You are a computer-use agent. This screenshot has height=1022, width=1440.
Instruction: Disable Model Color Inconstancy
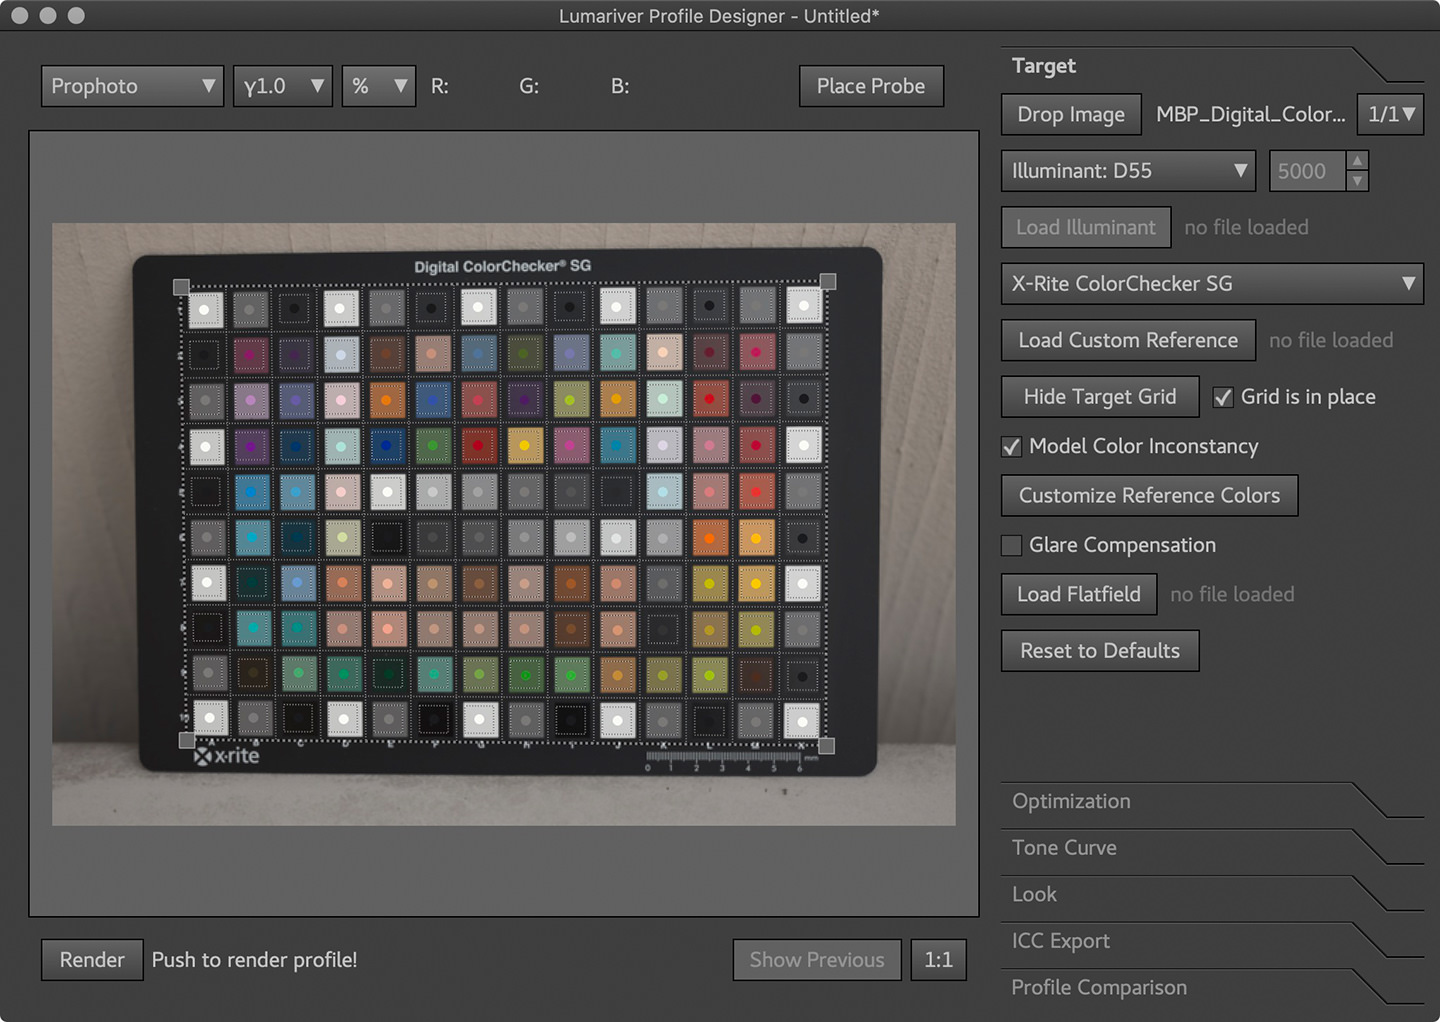(x=1012, y=447)
